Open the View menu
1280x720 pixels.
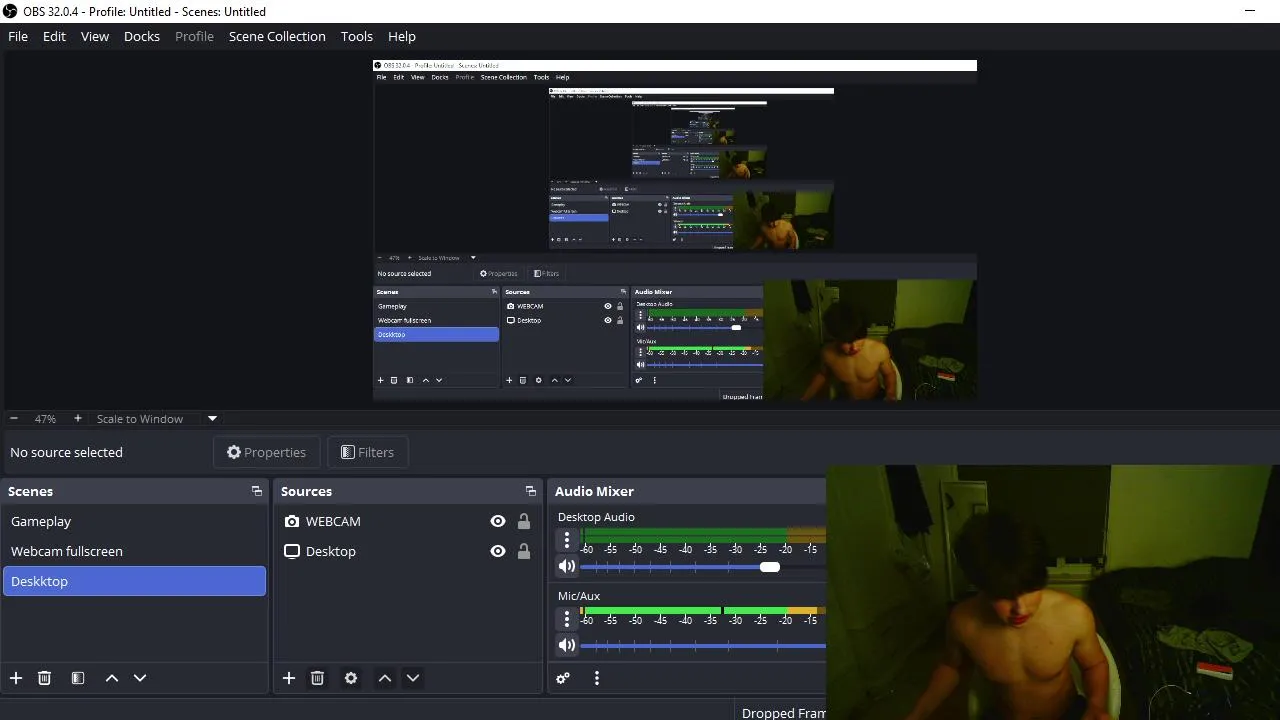tap(95, 36)
